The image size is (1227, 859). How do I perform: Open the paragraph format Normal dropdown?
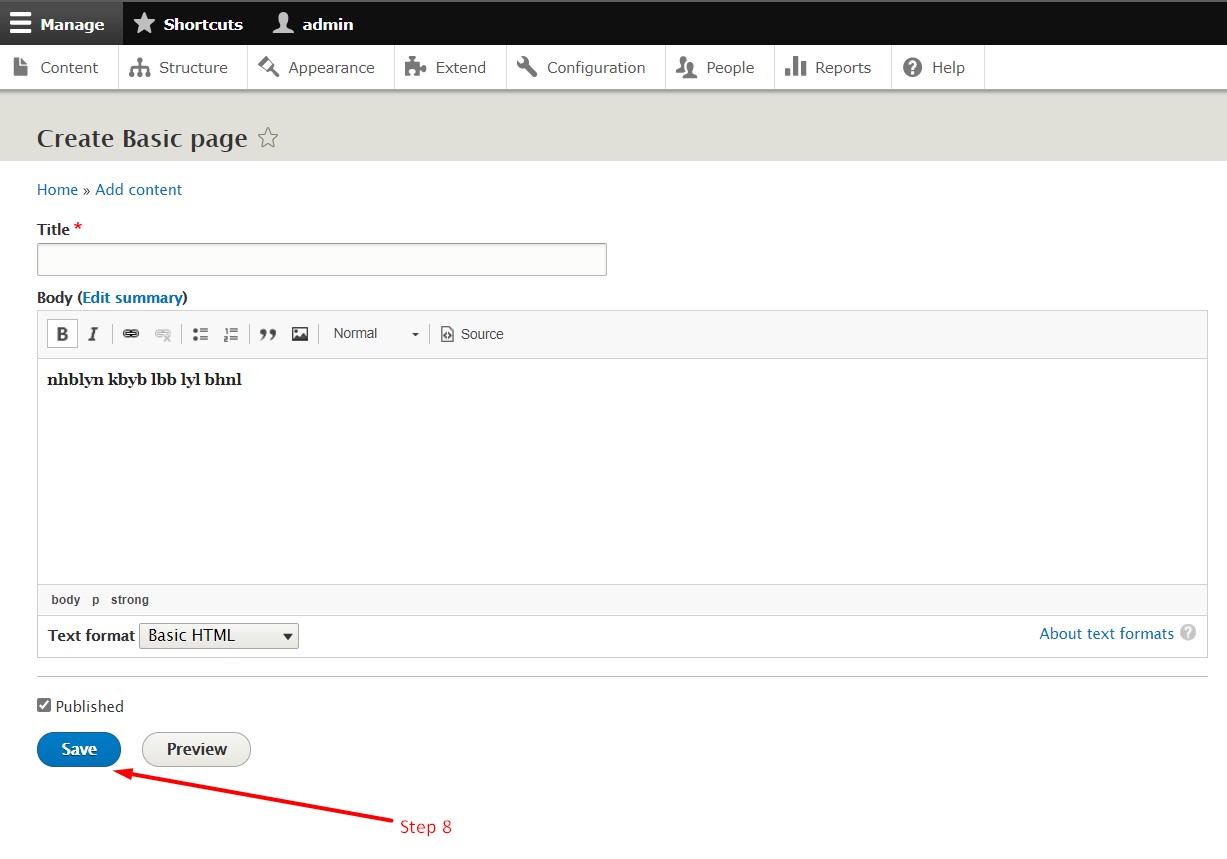pos(375,334)
